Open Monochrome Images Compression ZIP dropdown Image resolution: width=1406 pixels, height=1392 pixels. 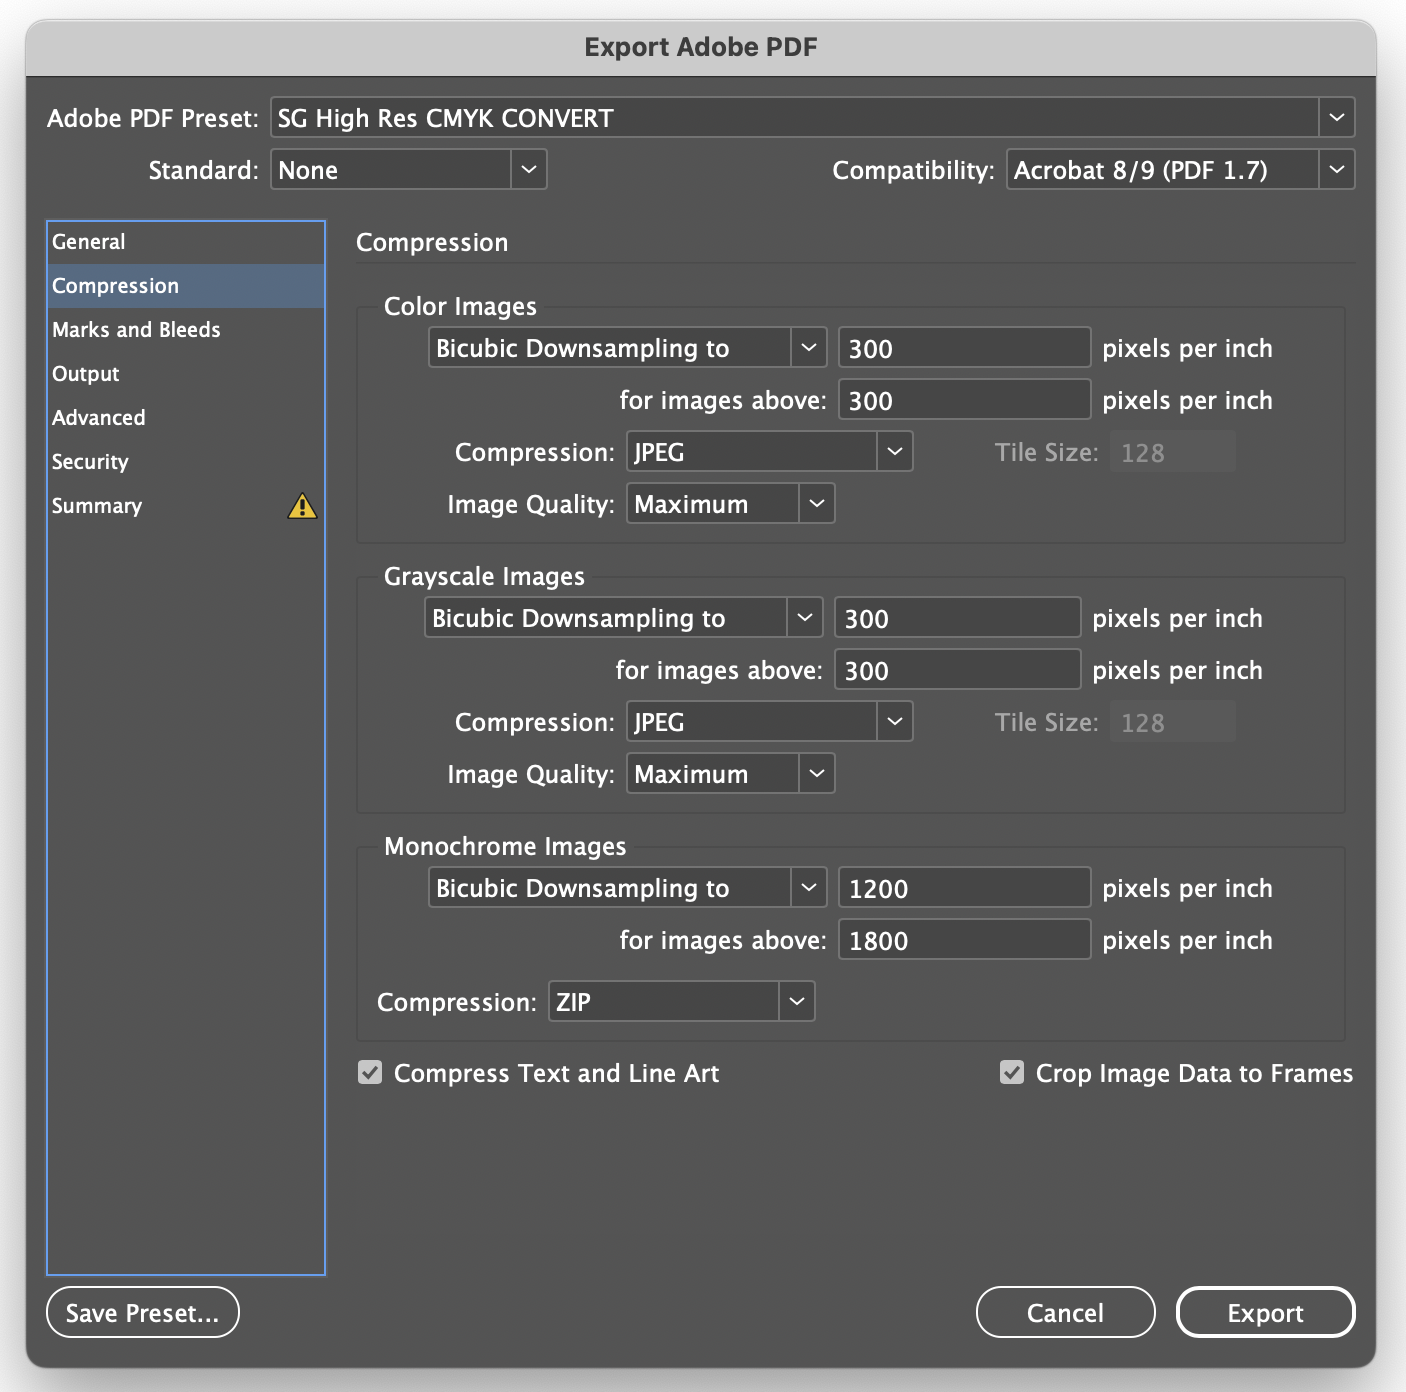pos(681,1002)
